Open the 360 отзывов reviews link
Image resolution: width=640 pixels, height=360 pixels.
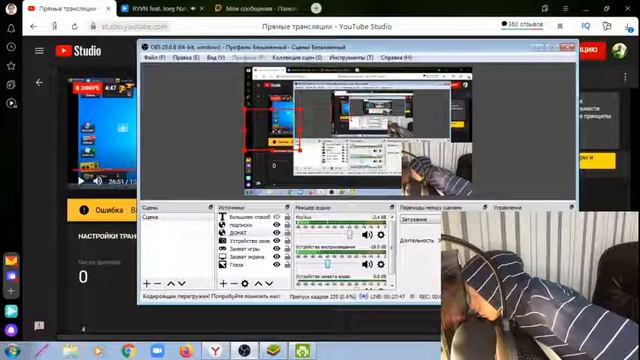[522, 24]
